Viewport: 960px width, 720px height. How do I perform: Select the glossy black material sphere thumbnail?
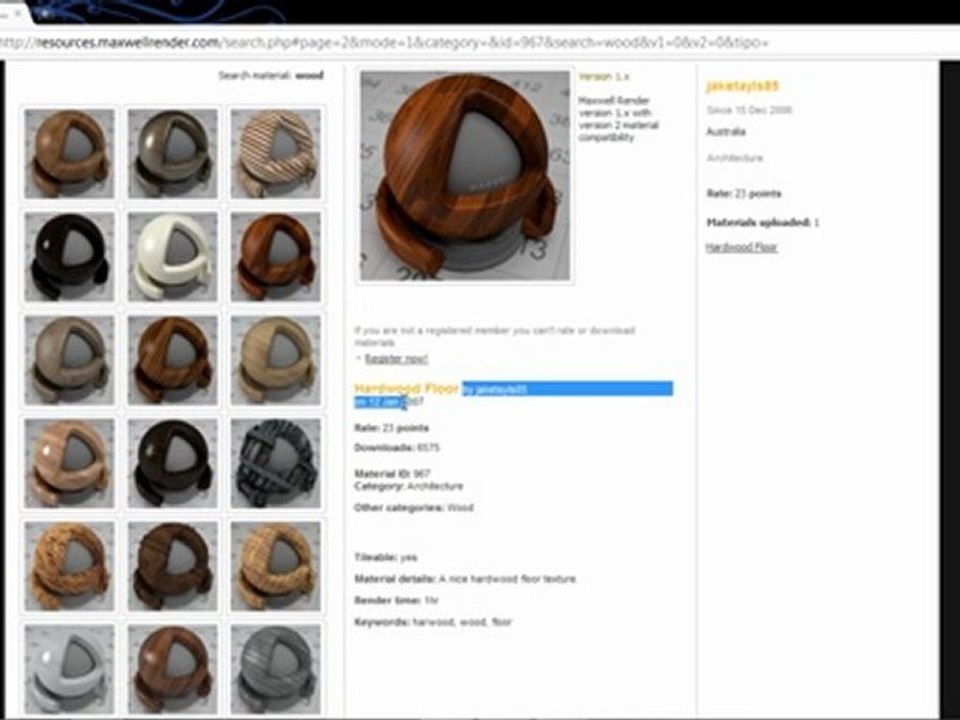(69, 257)
